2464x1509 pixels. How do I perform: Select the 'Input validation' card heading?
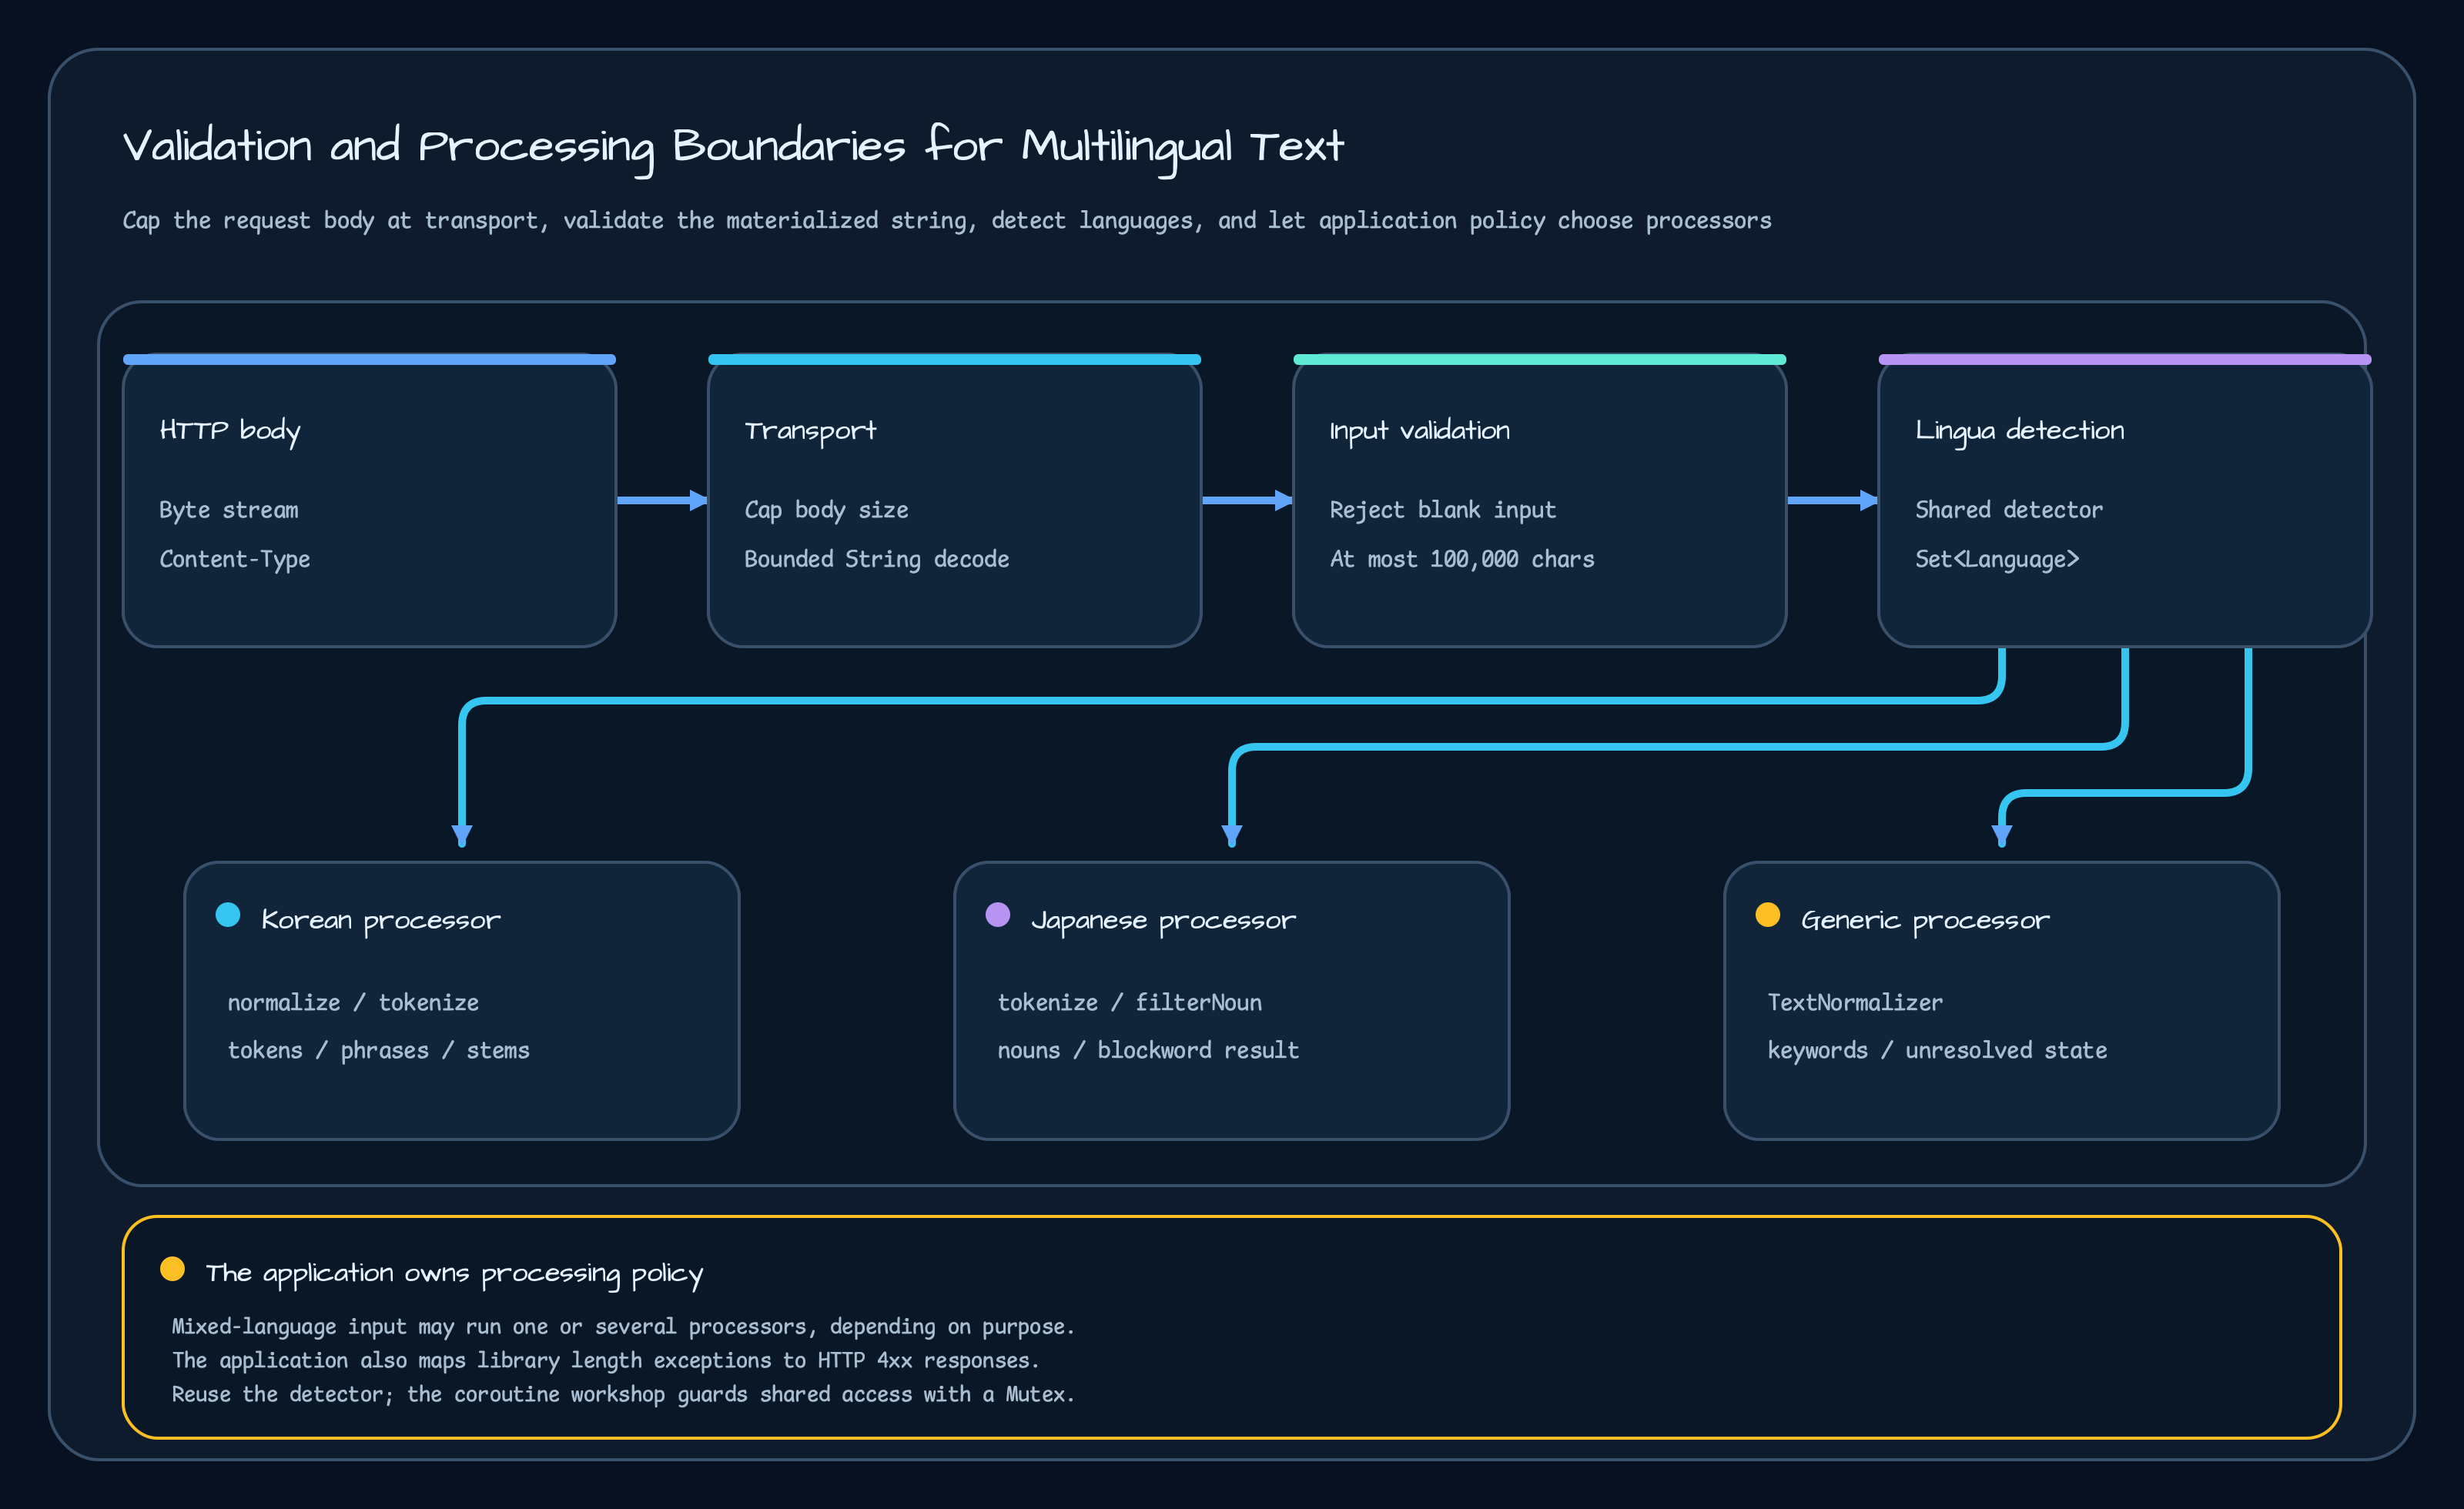pyautogui.click(x=1419, y=431)
